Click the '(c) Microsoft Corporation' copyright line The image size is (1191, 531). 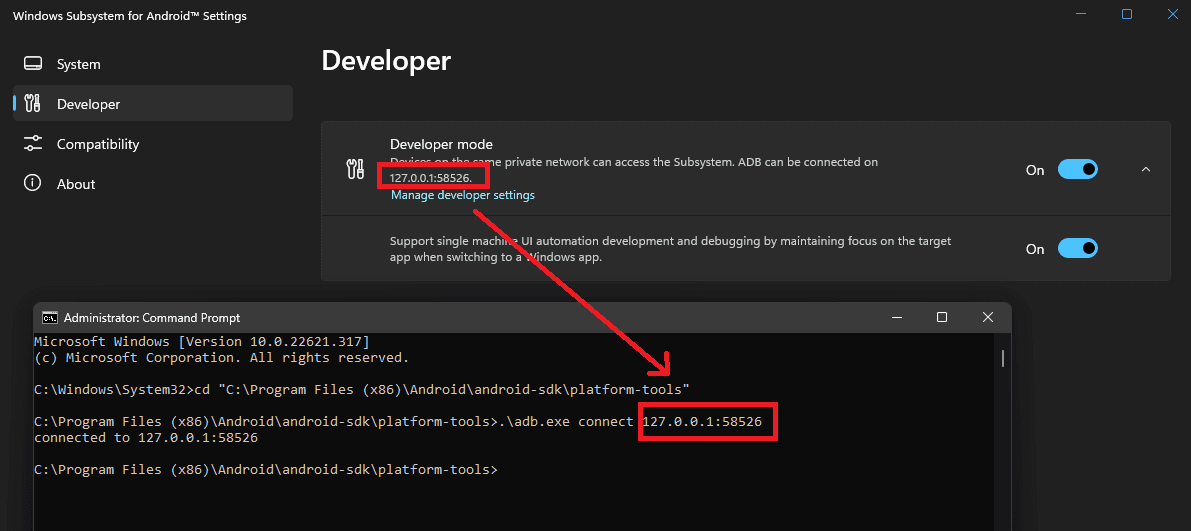click(x=222, y=357)
